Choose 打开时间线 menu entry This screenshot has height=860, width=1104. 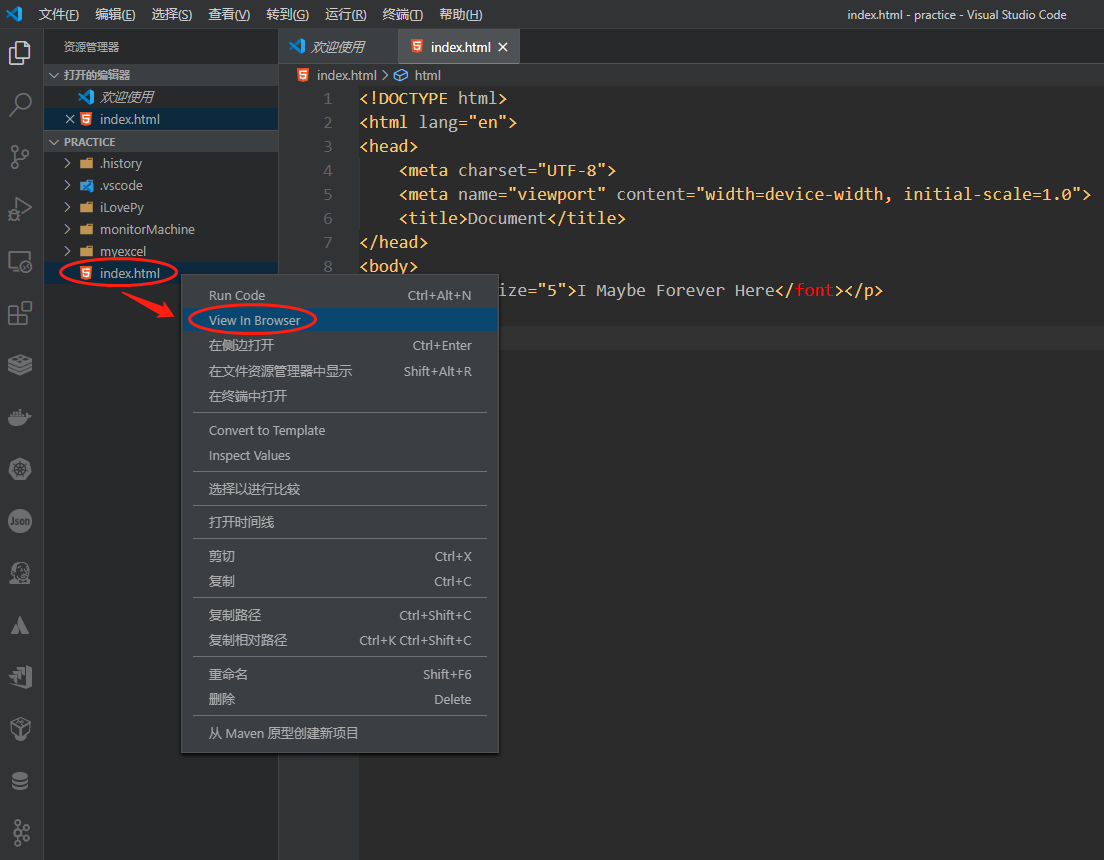339,522
